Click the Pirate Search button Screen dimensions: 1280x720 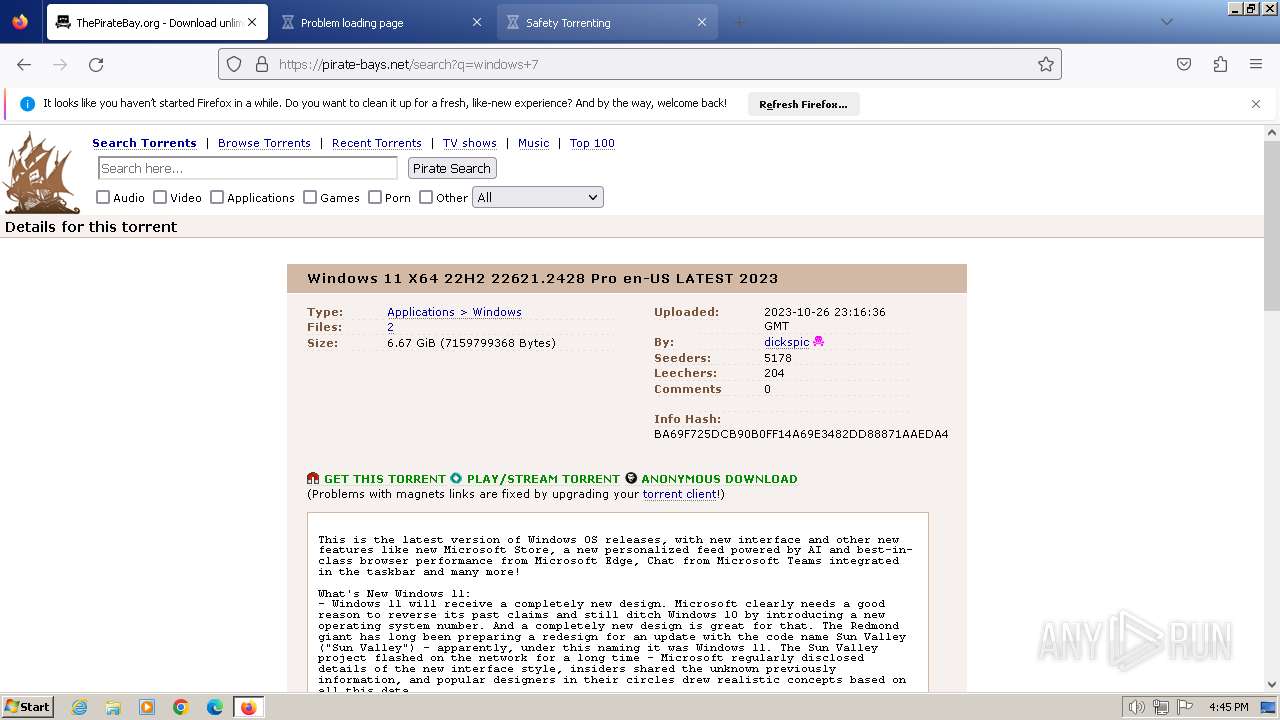pyautogui.click(x=452, y=168)
